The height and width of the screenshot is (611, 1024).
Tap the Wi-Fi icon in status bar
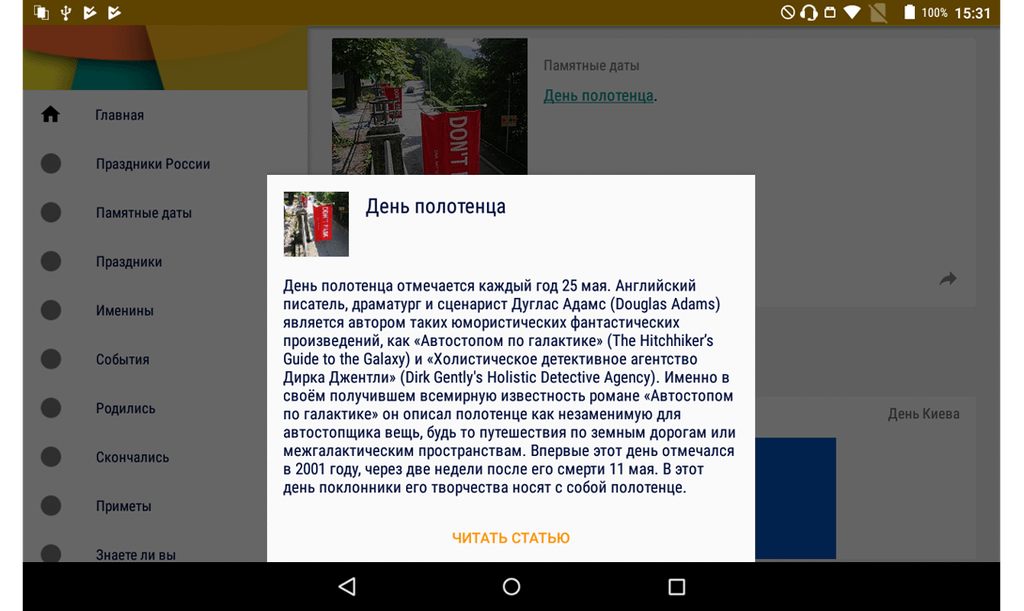(852, 12)
